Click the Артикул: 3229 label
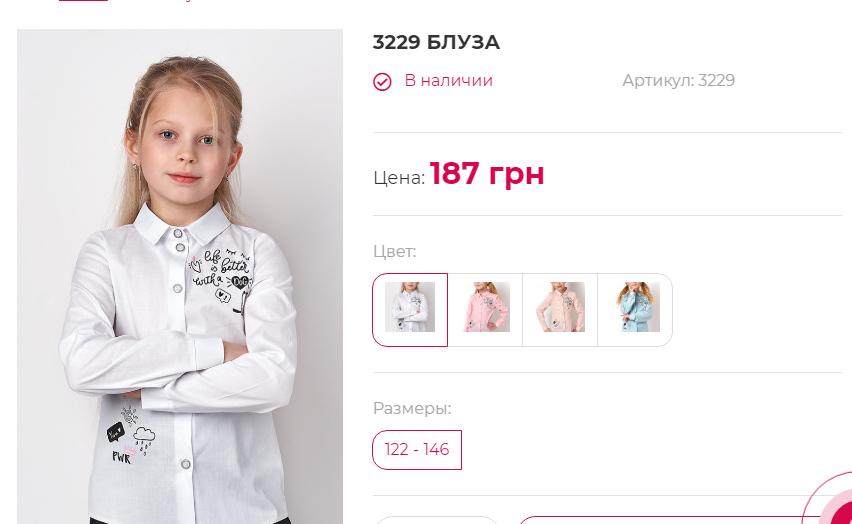Image resolution: width=852 pixels, height=524 pixels. [678, 80]
